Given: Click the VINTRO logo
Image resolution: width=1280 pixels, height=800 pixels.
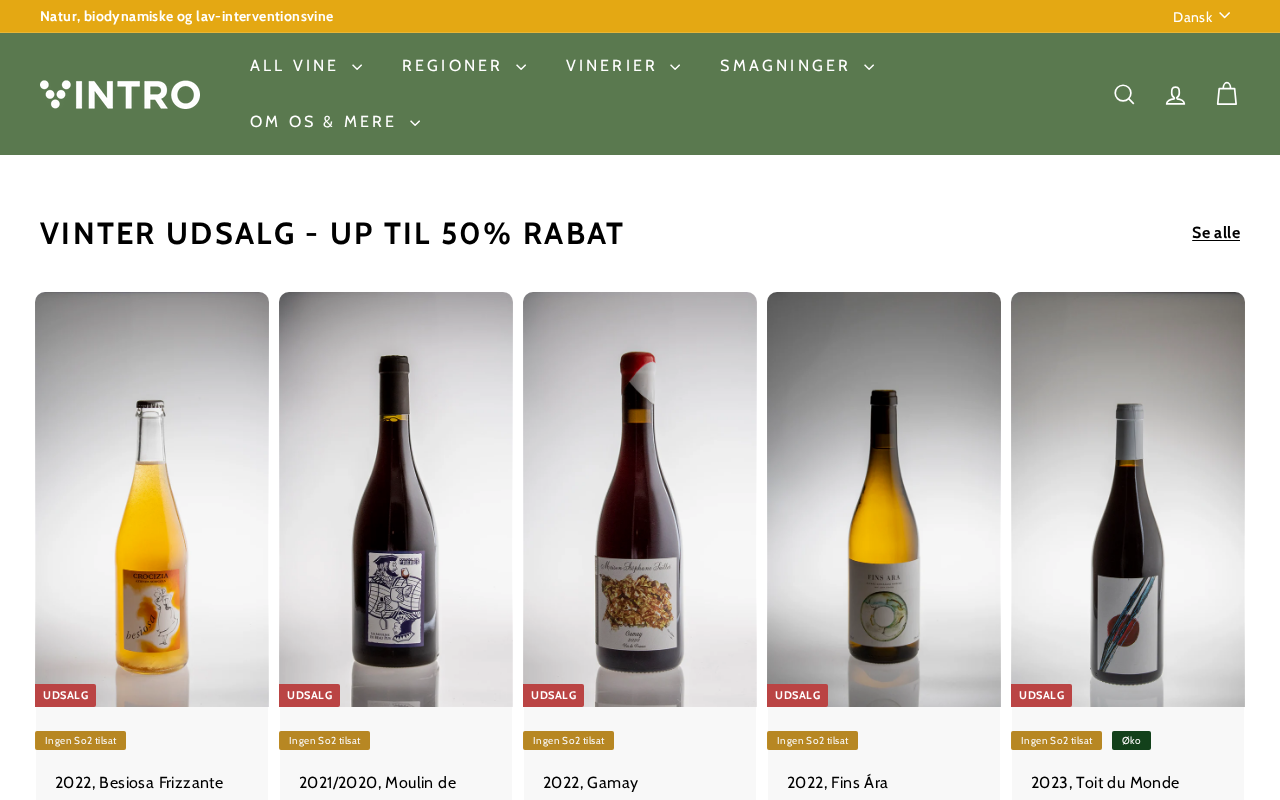Looking at the screenshot, I should [x=120, y=94].
